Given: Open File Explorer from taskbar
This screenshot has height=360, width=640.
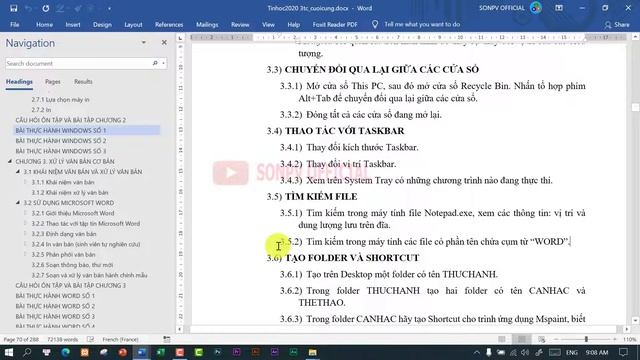Looking at the screenshot, I should tap(313, 352).
